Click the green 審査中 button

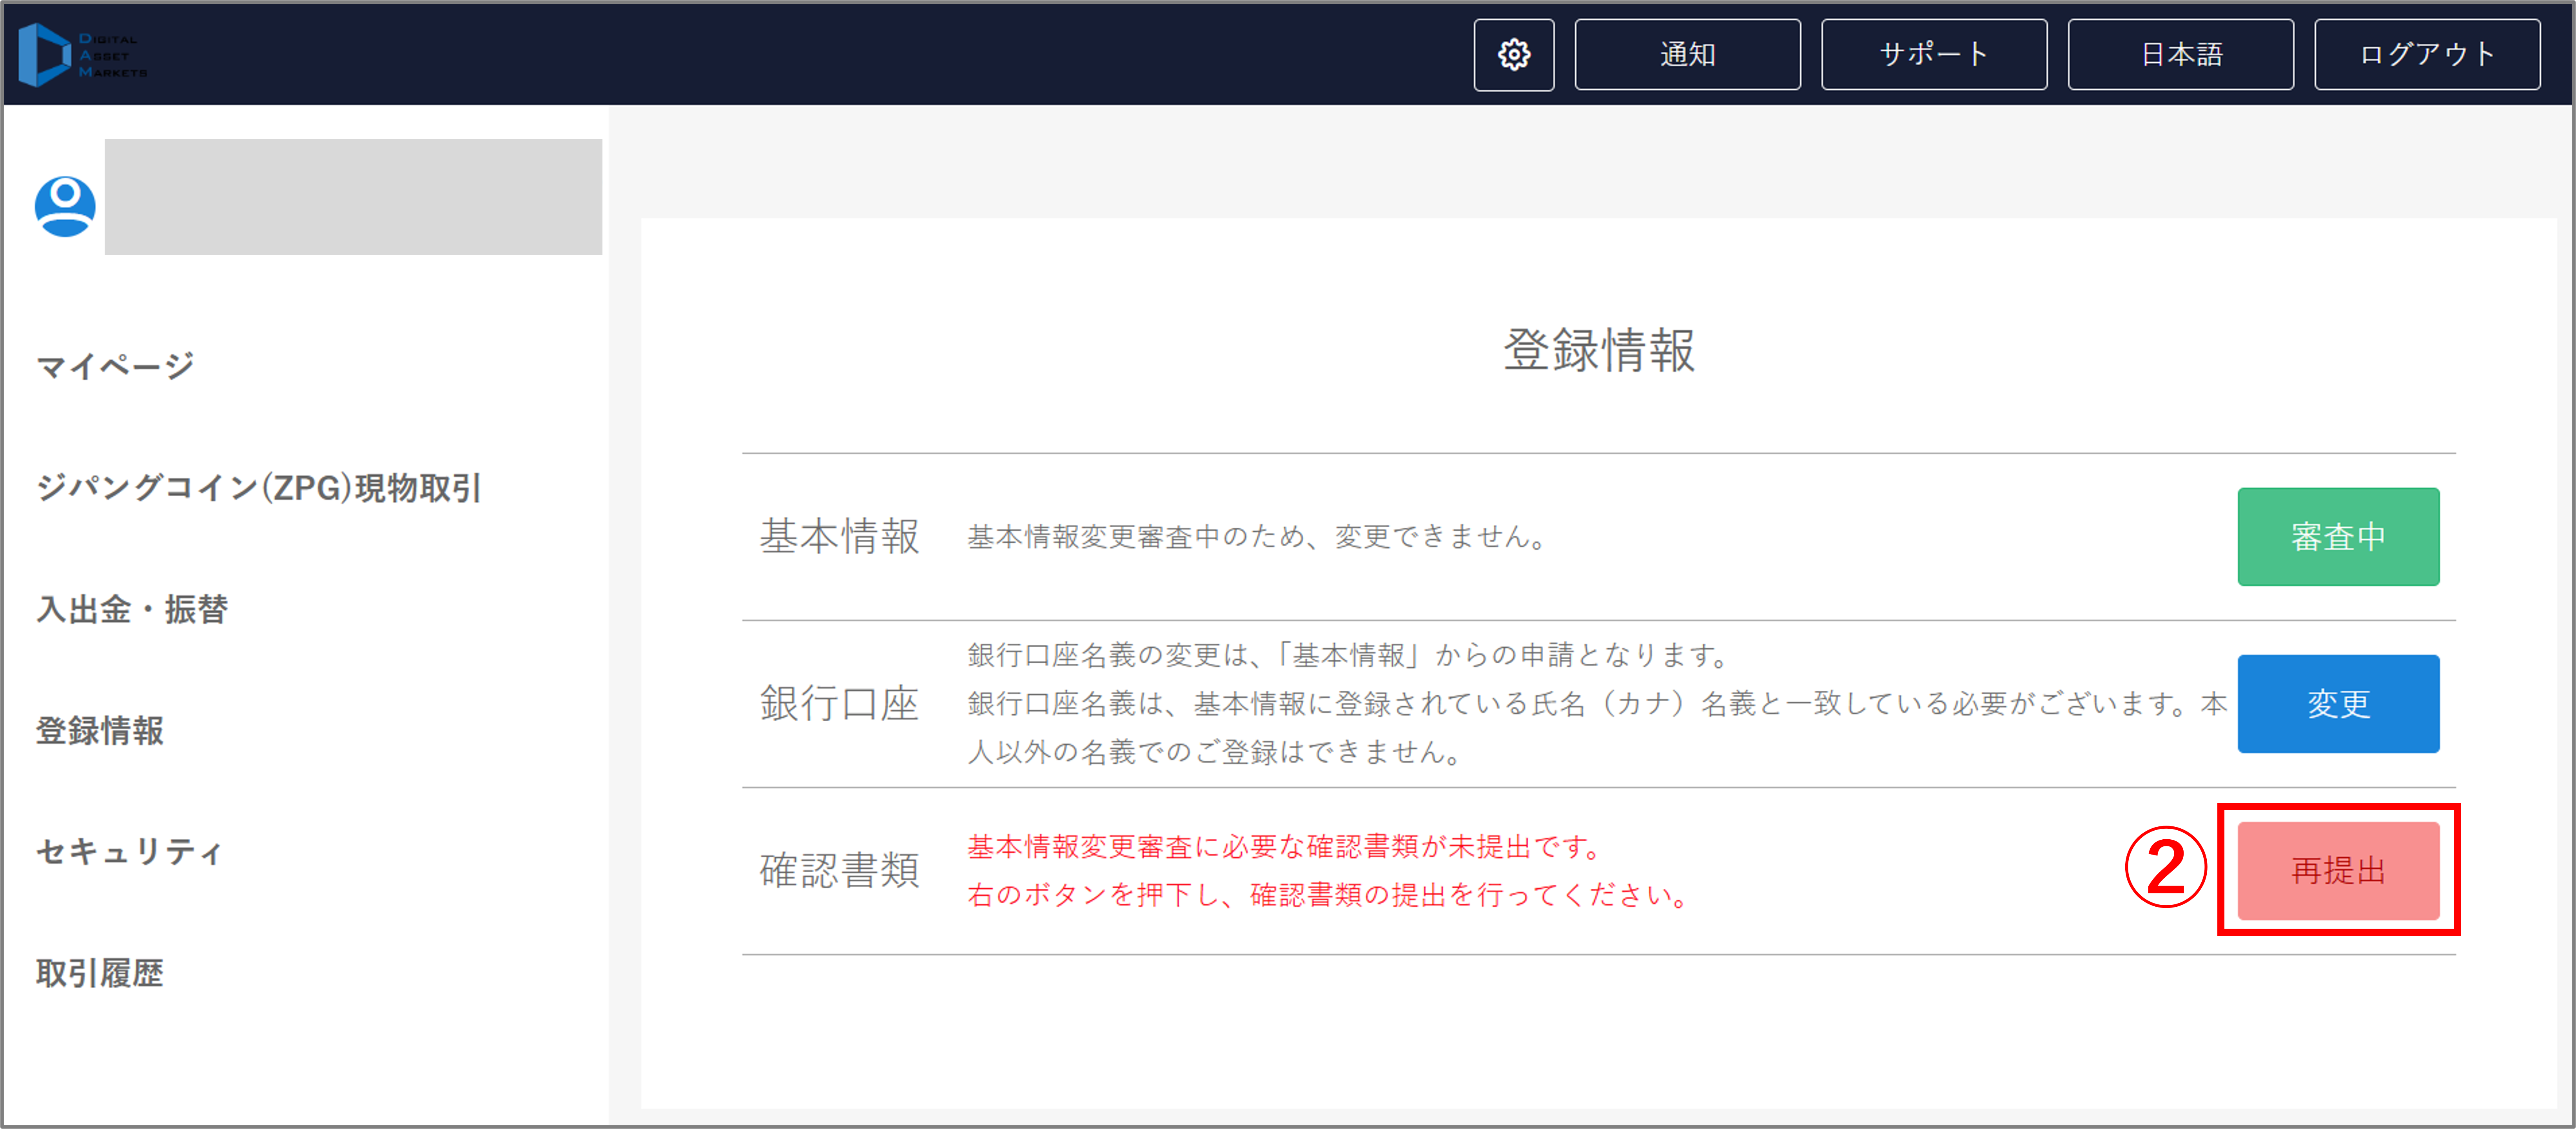click(2338, 537)
